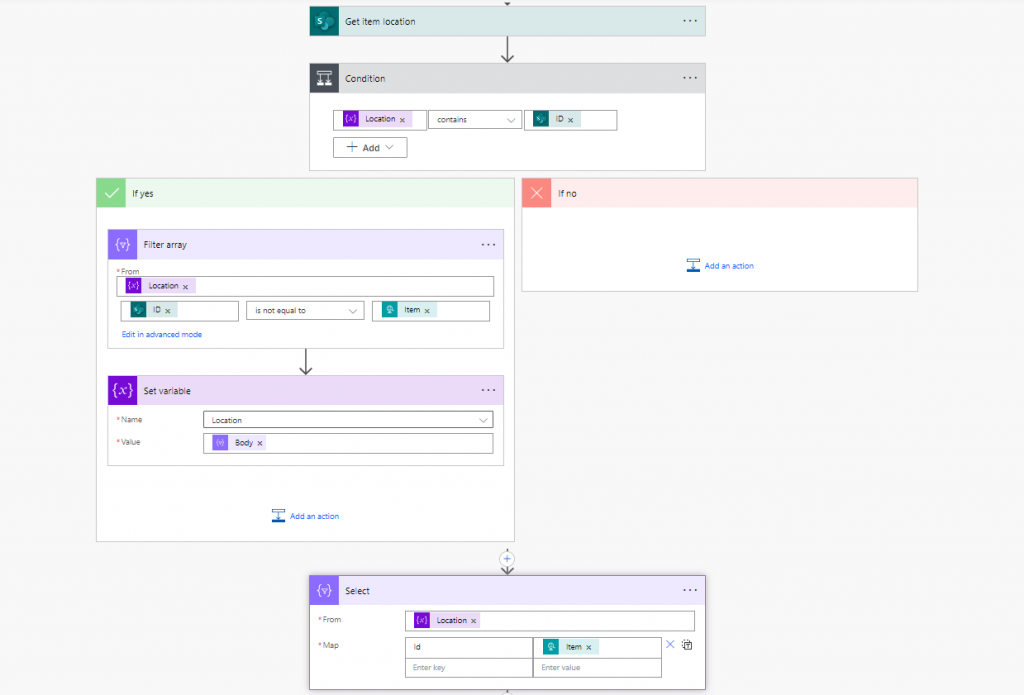Click the red If no X icon
This screenshot has width=1024, height=695.
click(537, 193)
